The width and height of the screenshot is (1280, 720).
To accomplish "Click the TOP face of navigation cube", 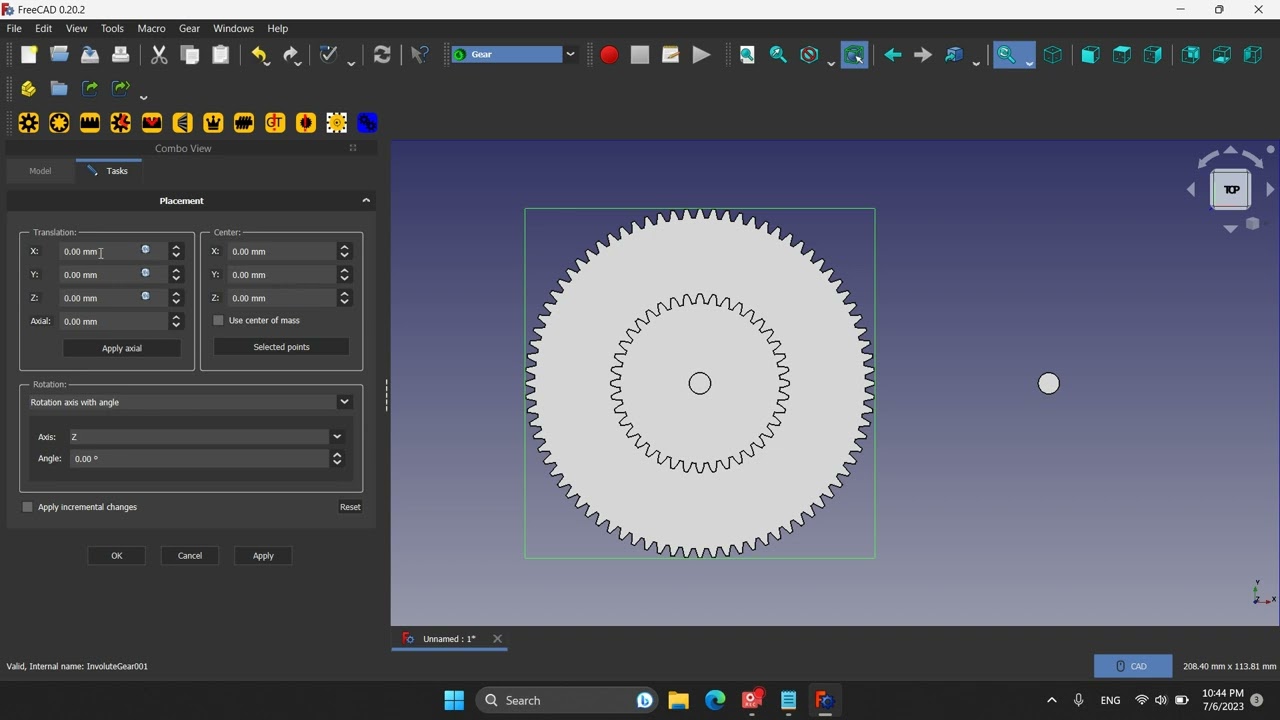I will pos(1231,190).
